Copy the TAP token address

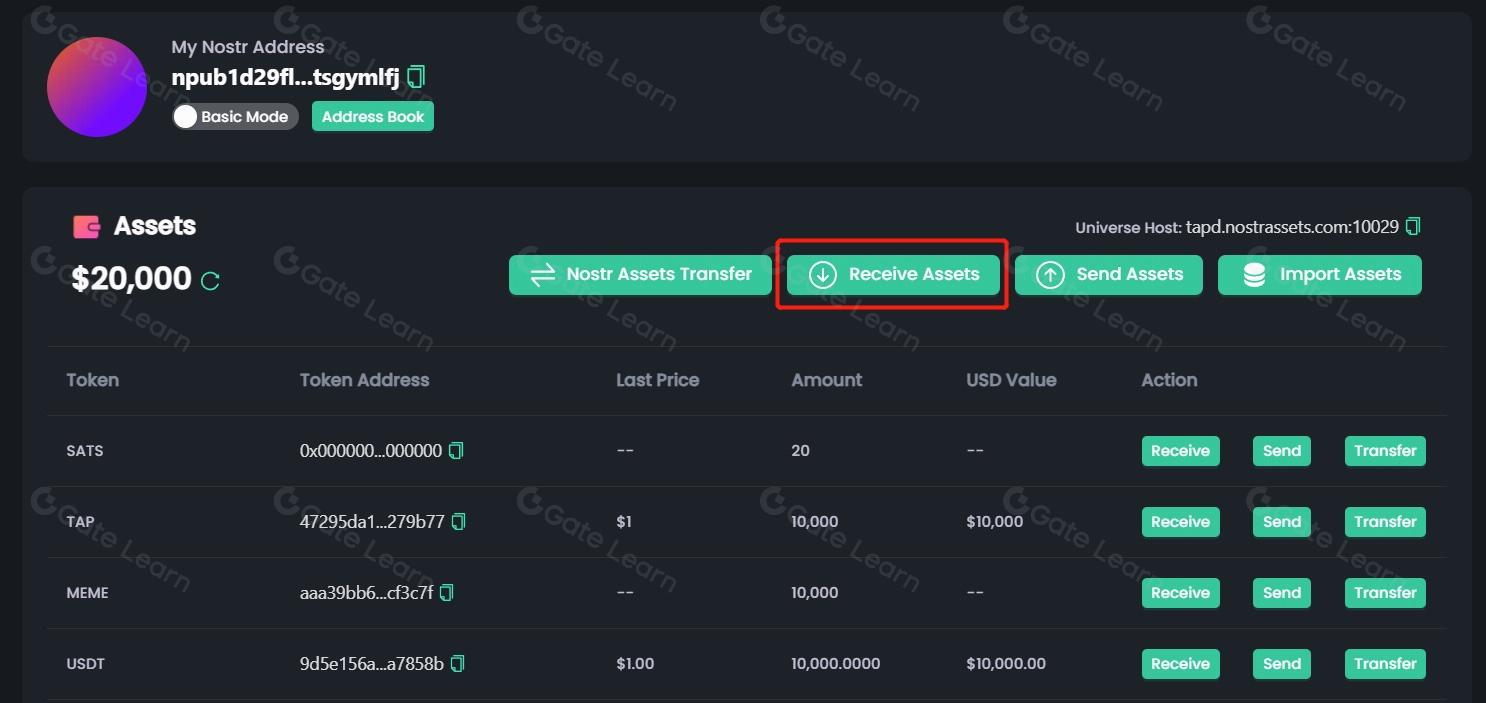click(x=459, y=522)
